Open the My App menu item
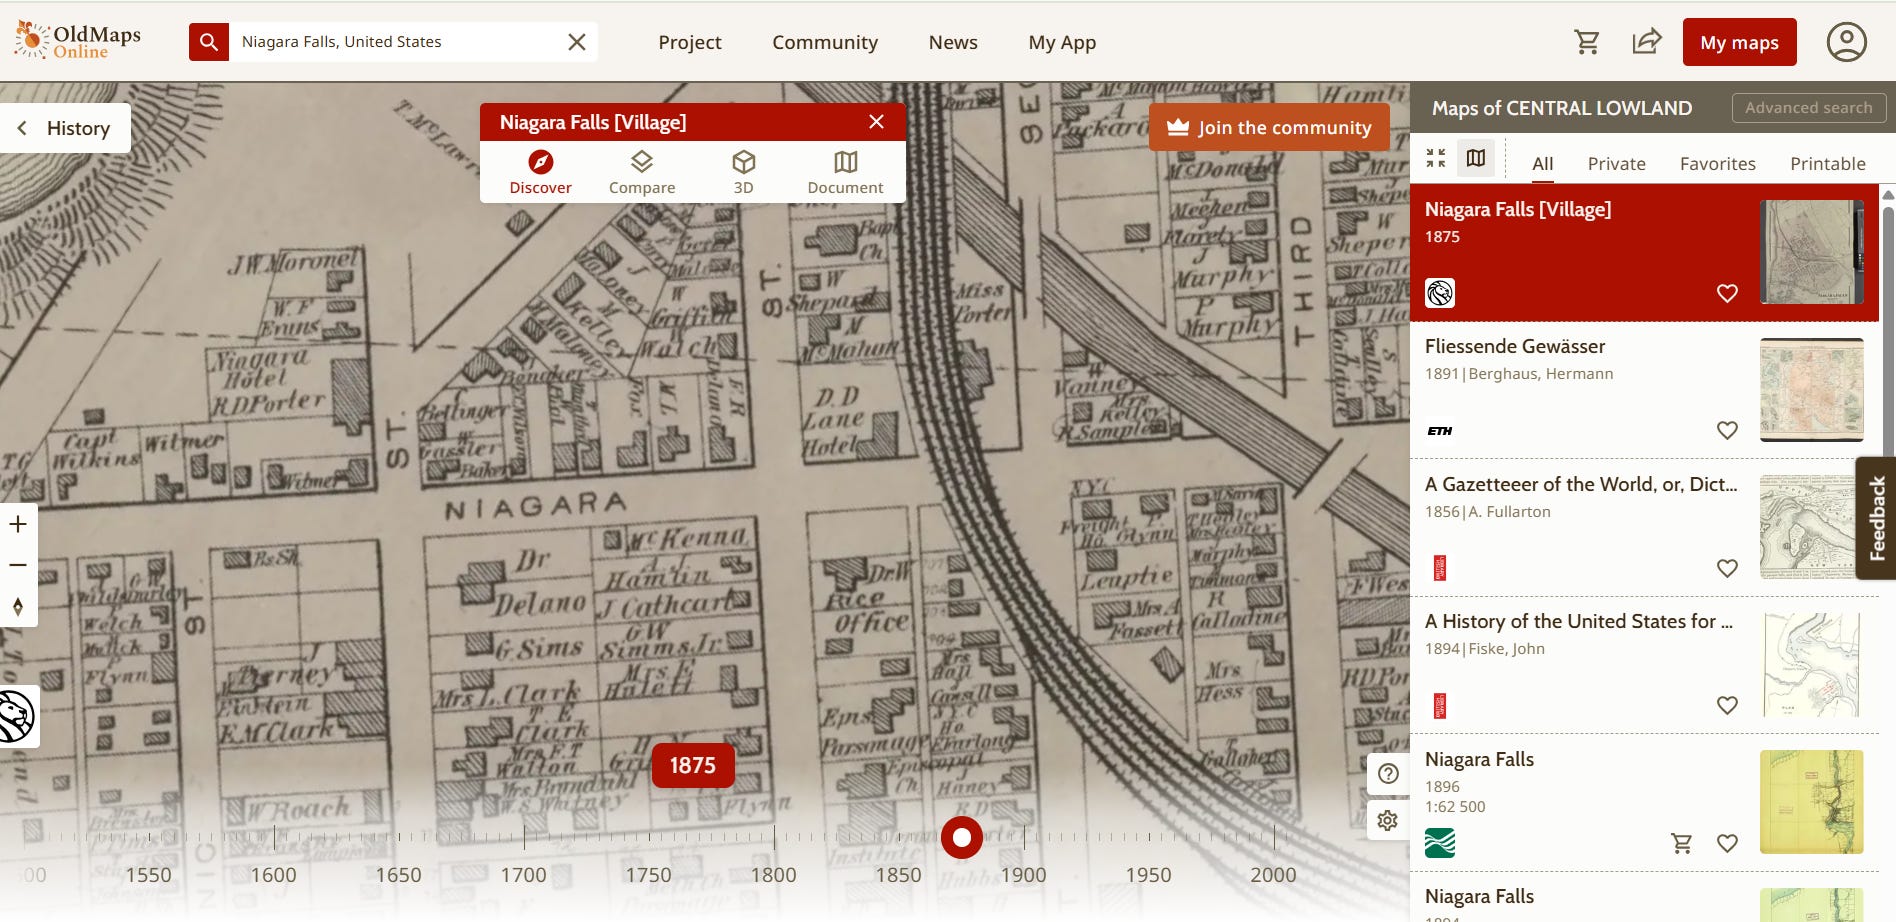 tap(1062, 42)
